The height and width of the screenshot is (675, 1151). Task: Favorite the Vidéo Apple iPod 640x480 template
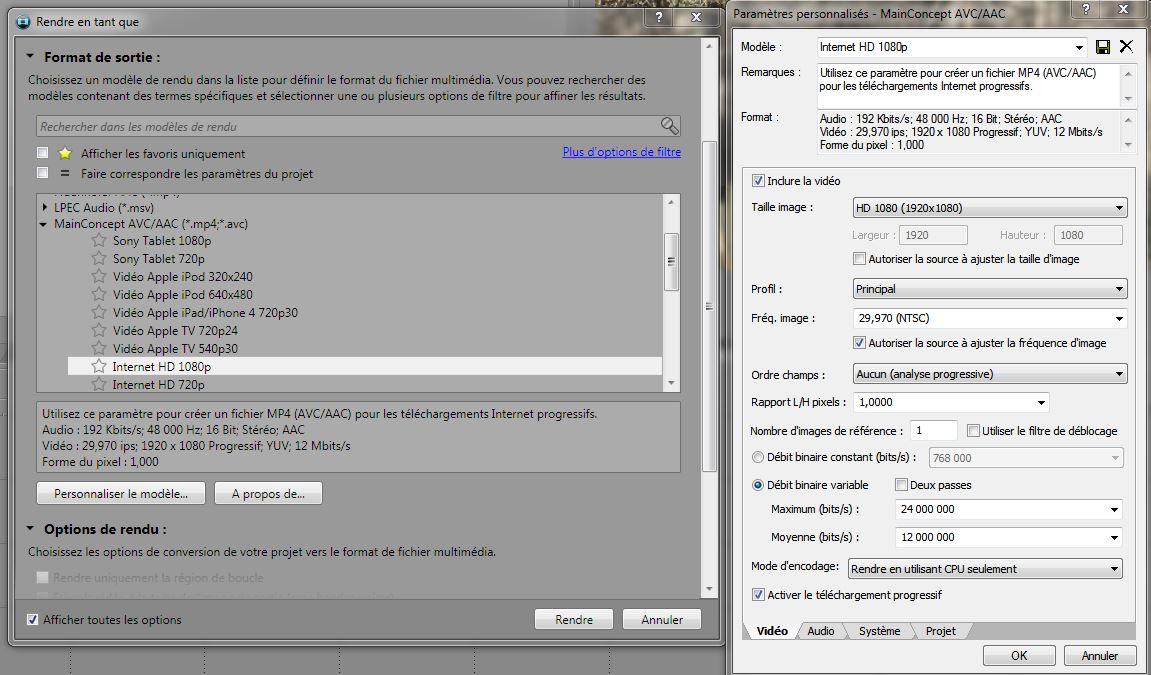99,295
